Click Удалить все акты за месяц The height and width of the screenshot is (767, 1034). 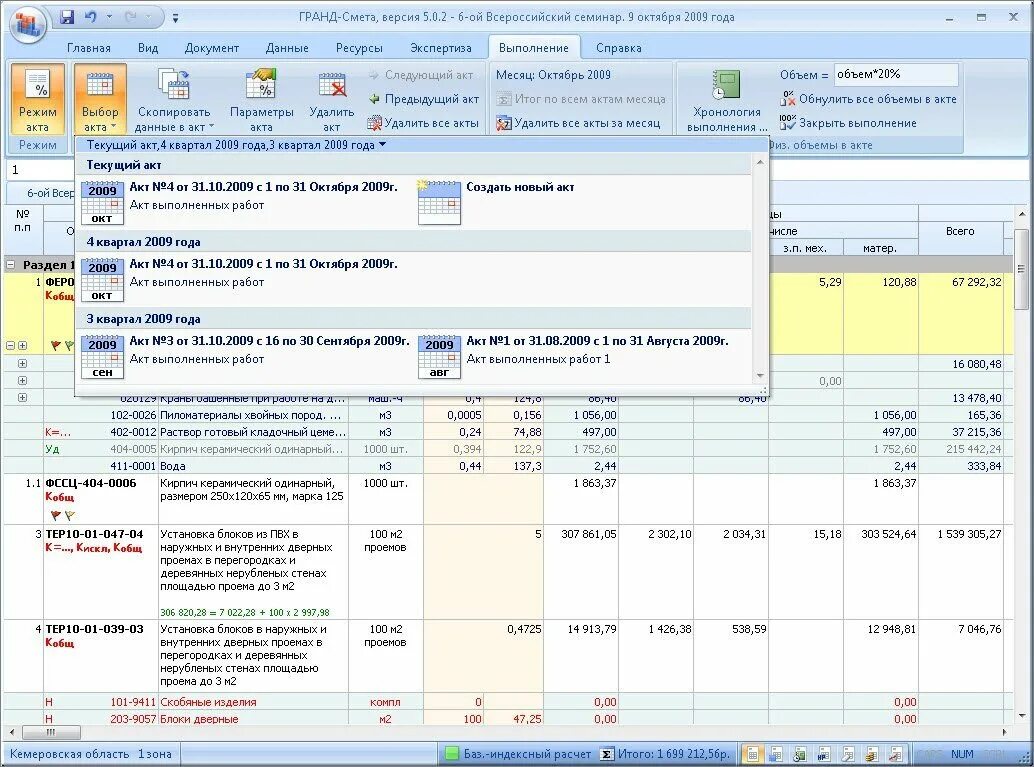point(578,123)
